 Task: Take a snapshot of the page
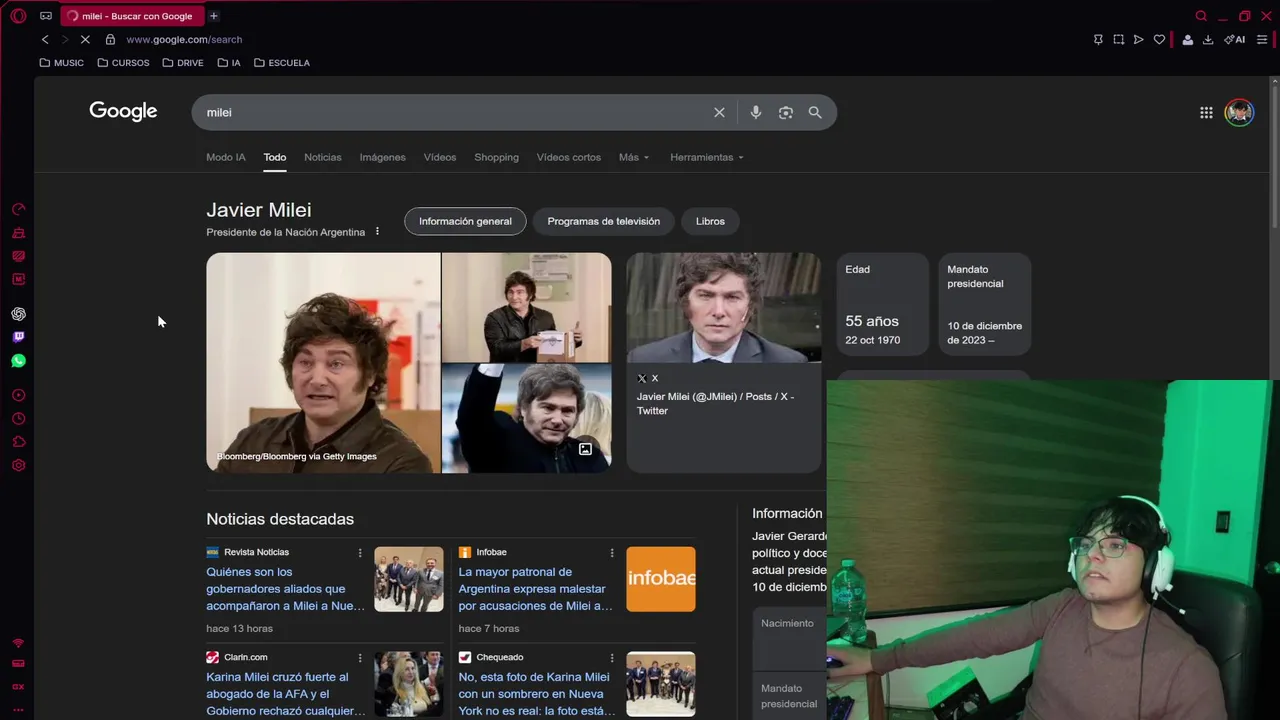pos(1118,39)
